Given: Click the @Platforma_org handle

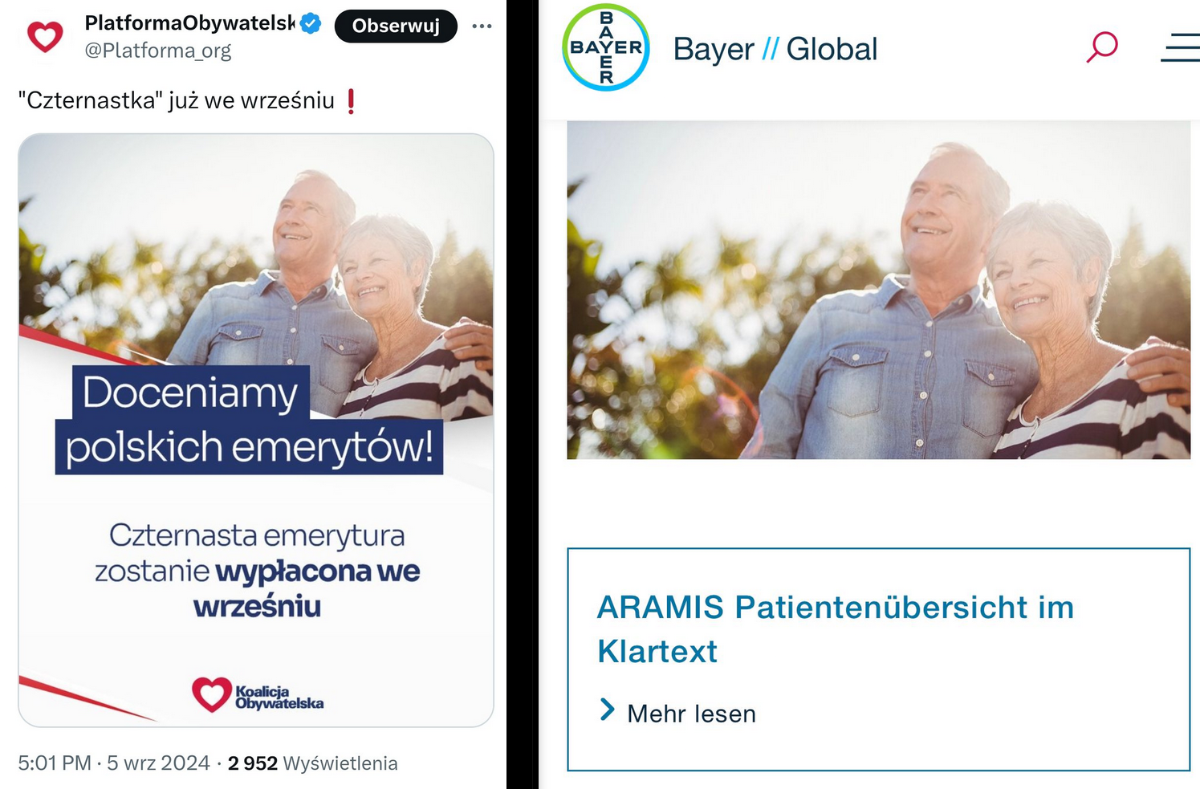Looking at the screenshot, I should click(x=158, y=51).
